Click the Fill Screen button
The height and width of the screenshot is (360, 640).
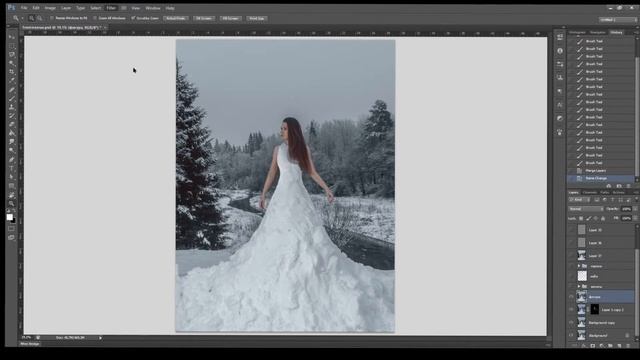tap(231, 18)
